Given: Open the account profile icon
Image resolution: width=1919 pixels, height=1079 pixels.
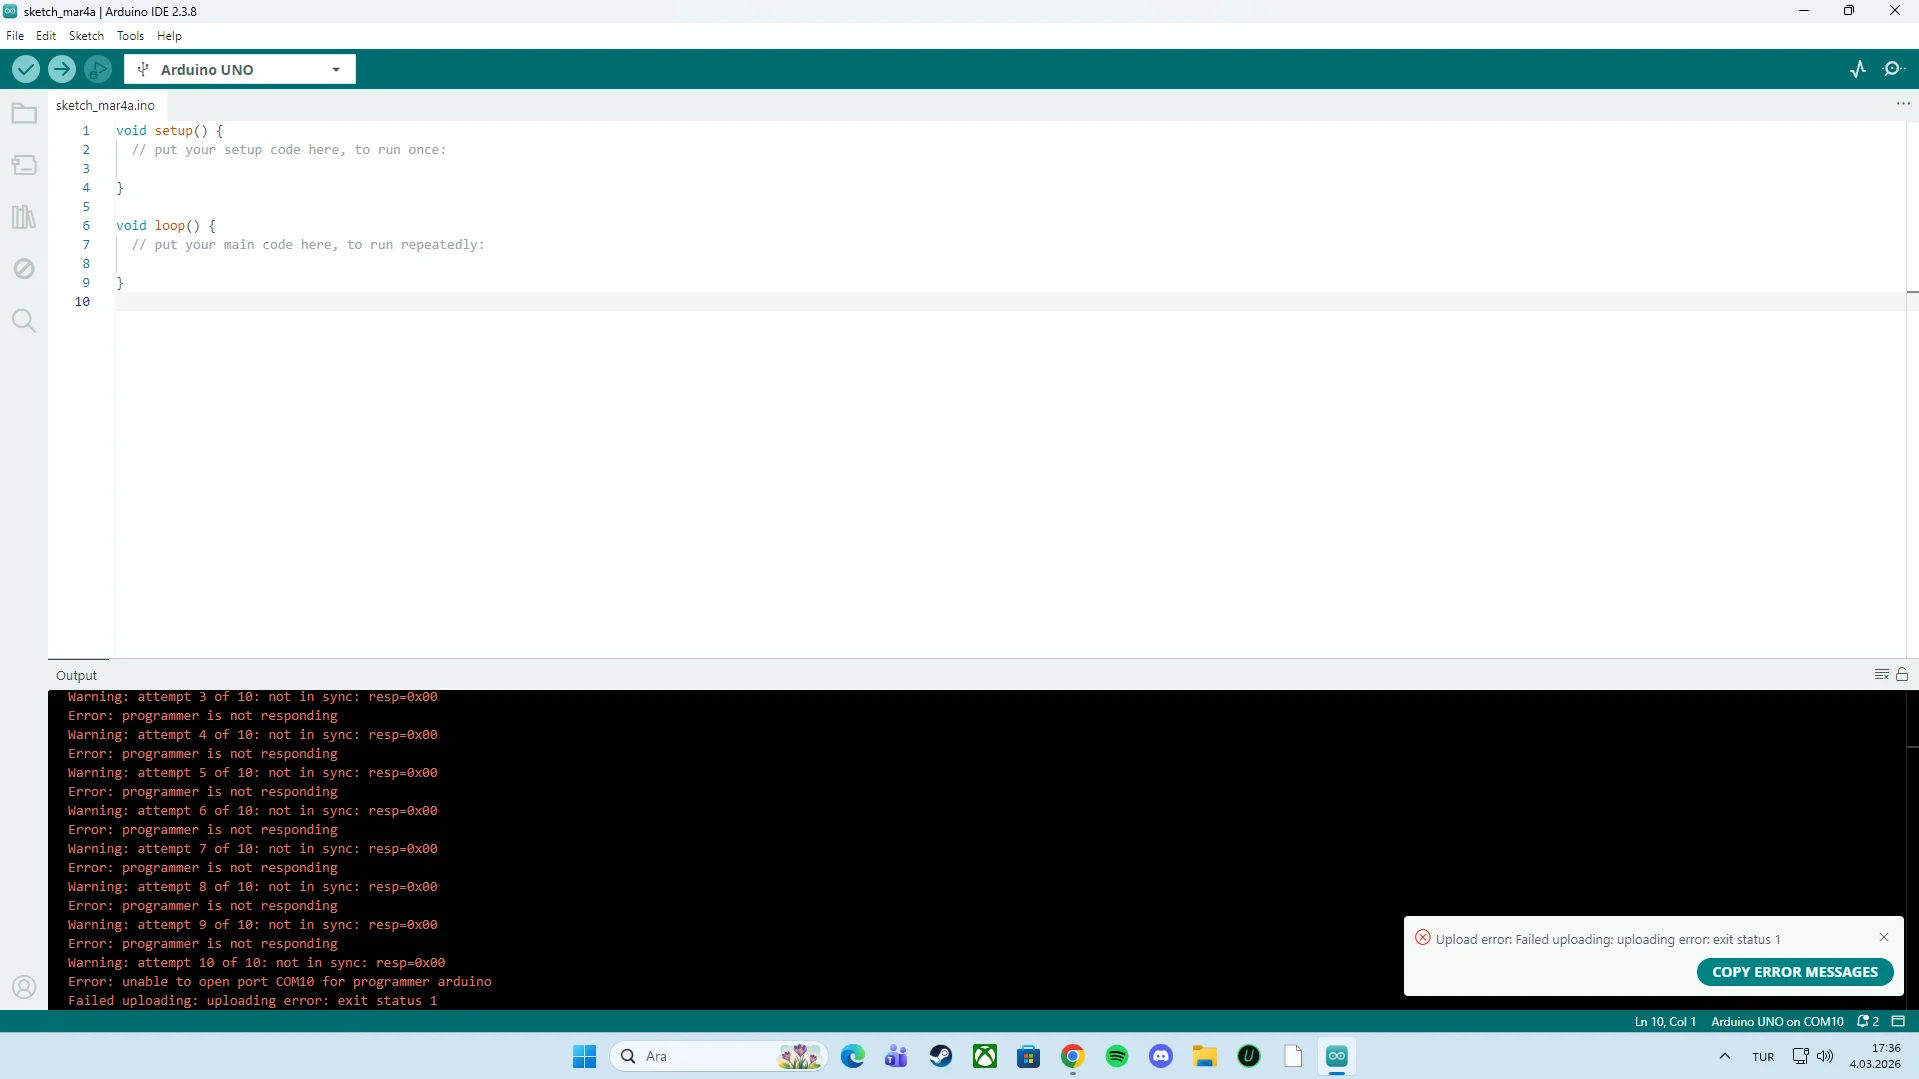Looking at the screenshot, I should pyautogui.click(x=24, y=987).
